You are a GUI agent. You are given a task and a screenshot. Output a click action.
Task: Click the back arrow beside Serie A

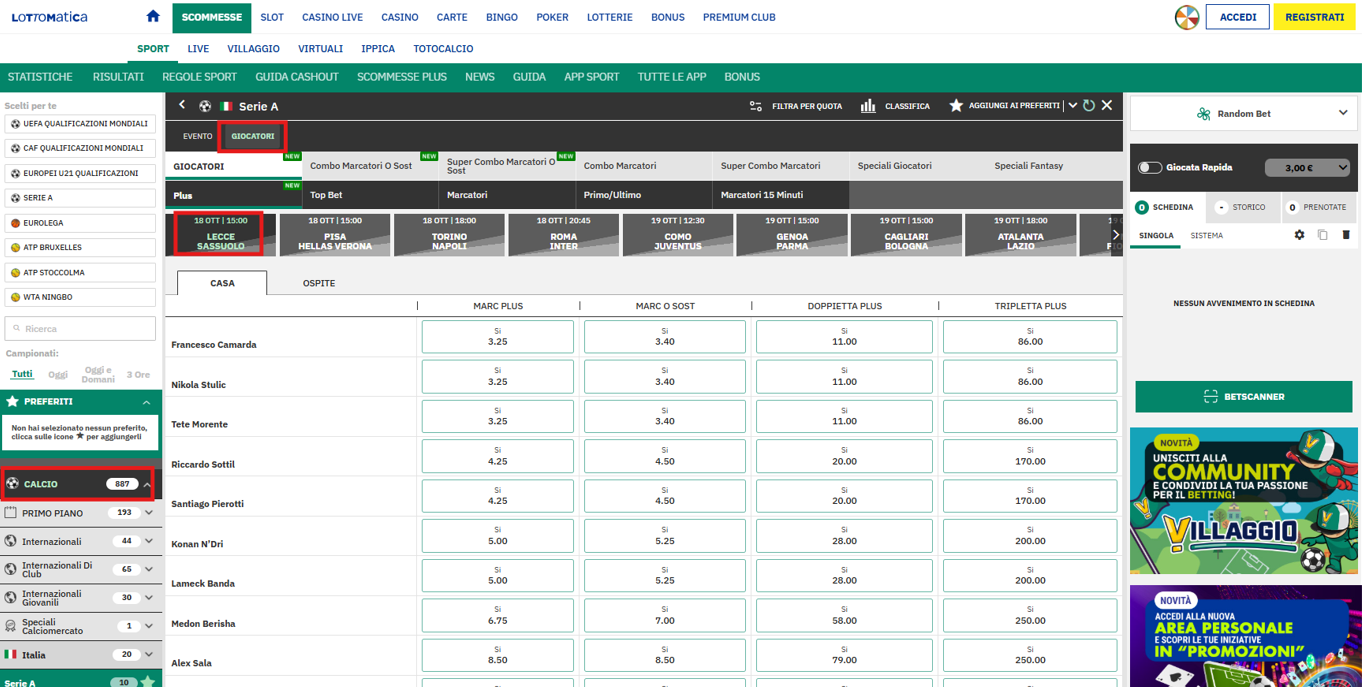point(182,105)
